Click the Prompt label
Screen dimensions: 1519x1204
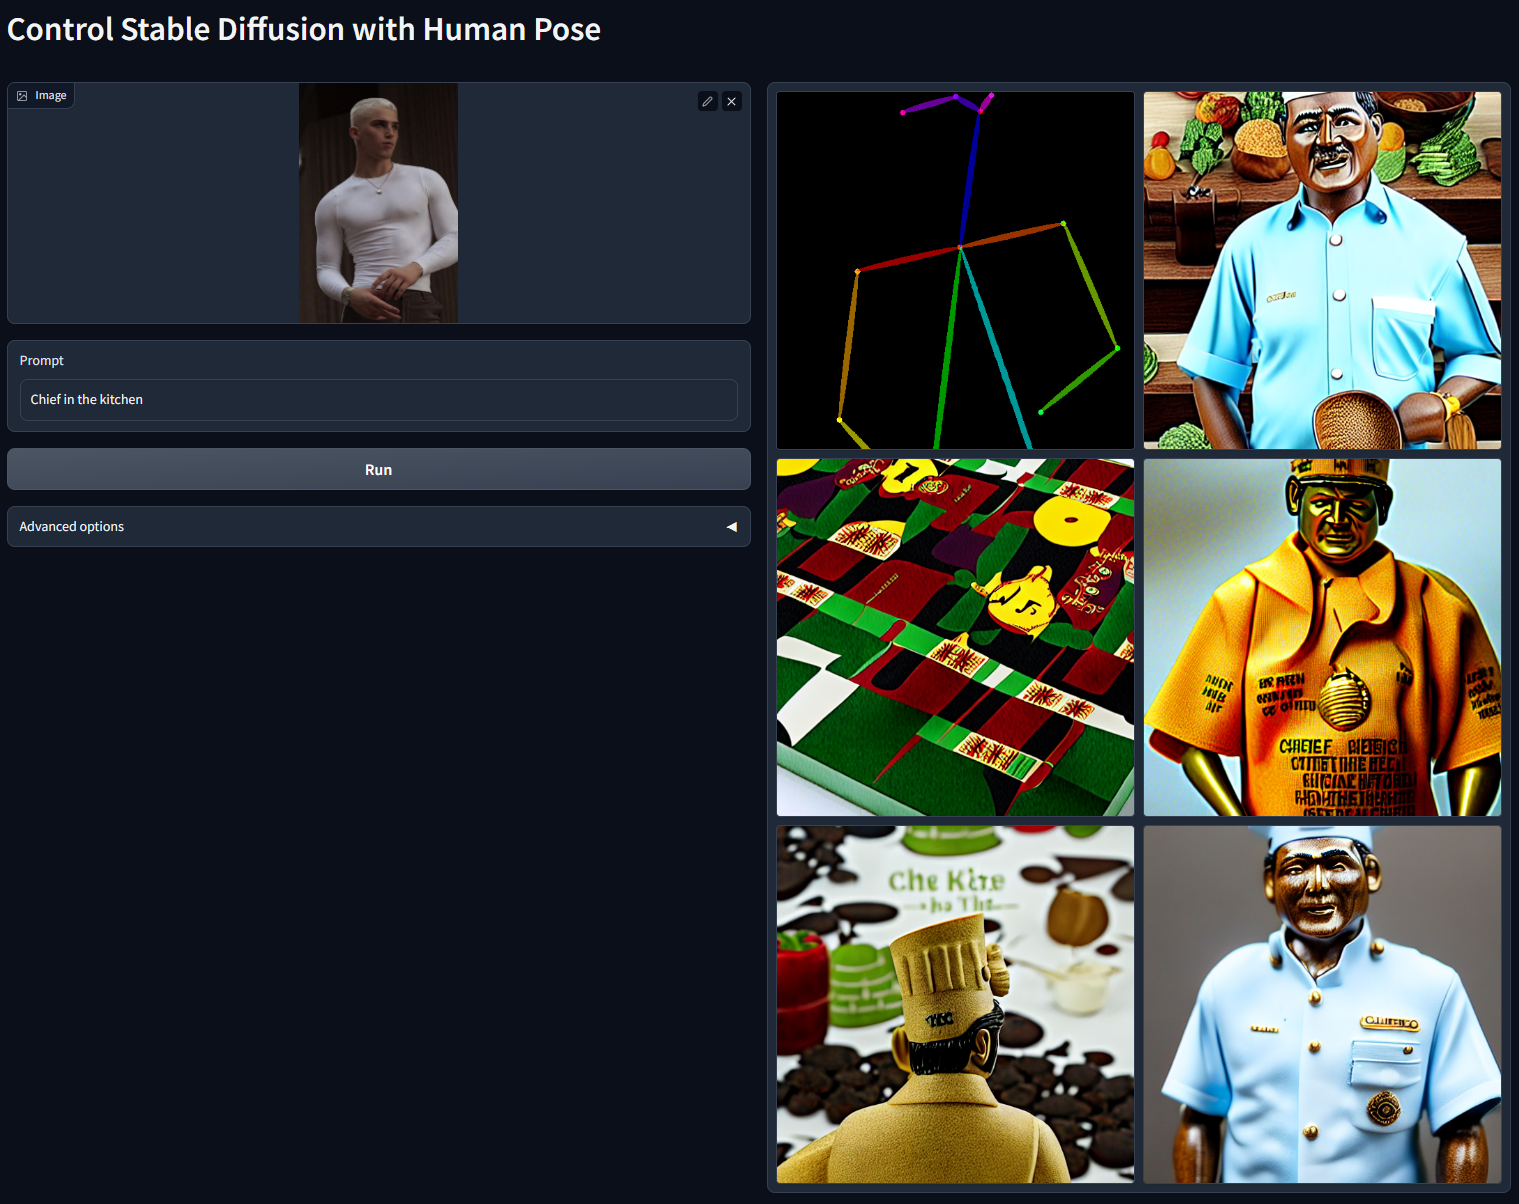(x=42, y=361)
